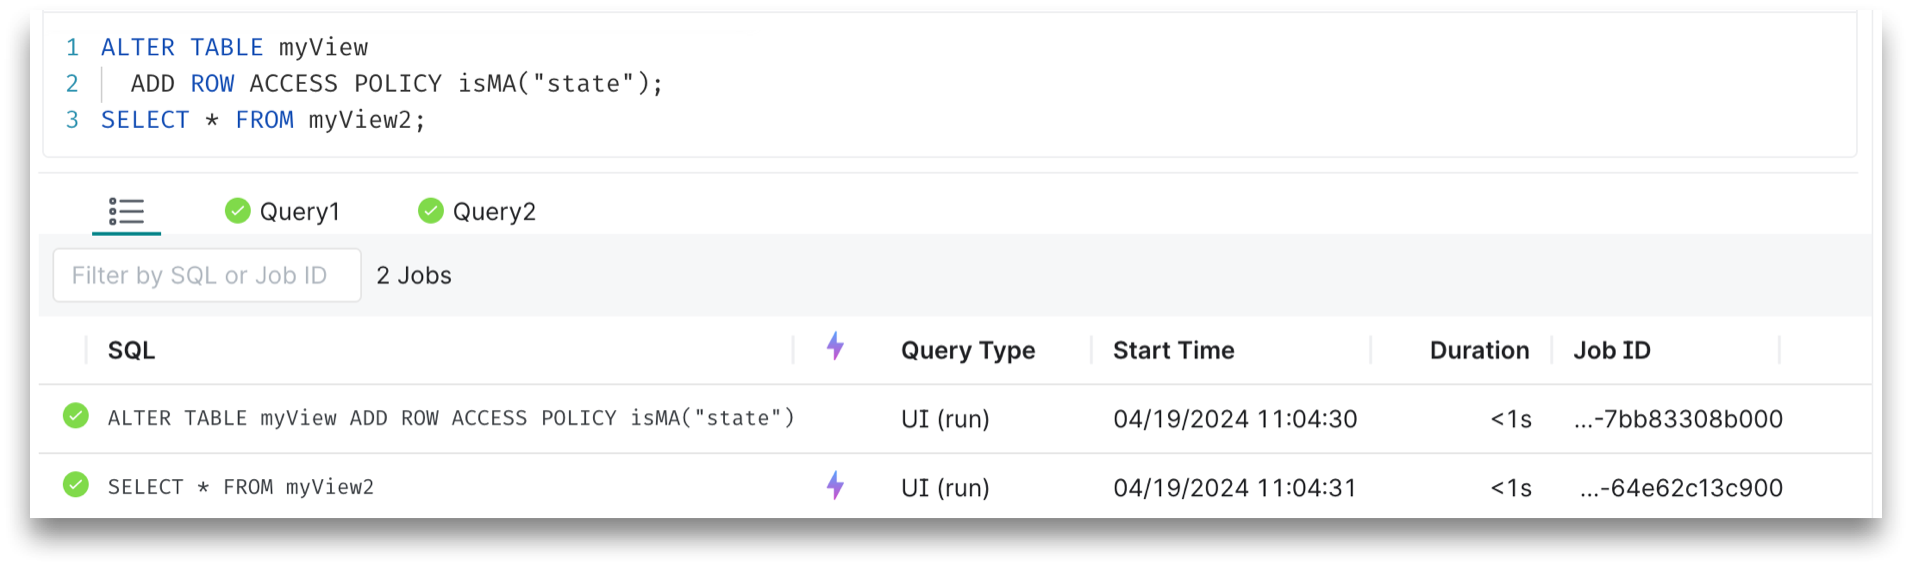This screenshot has width=1912, height=570.
Task: Click the green checkmark beside Query2
Action: pos(430,211)
